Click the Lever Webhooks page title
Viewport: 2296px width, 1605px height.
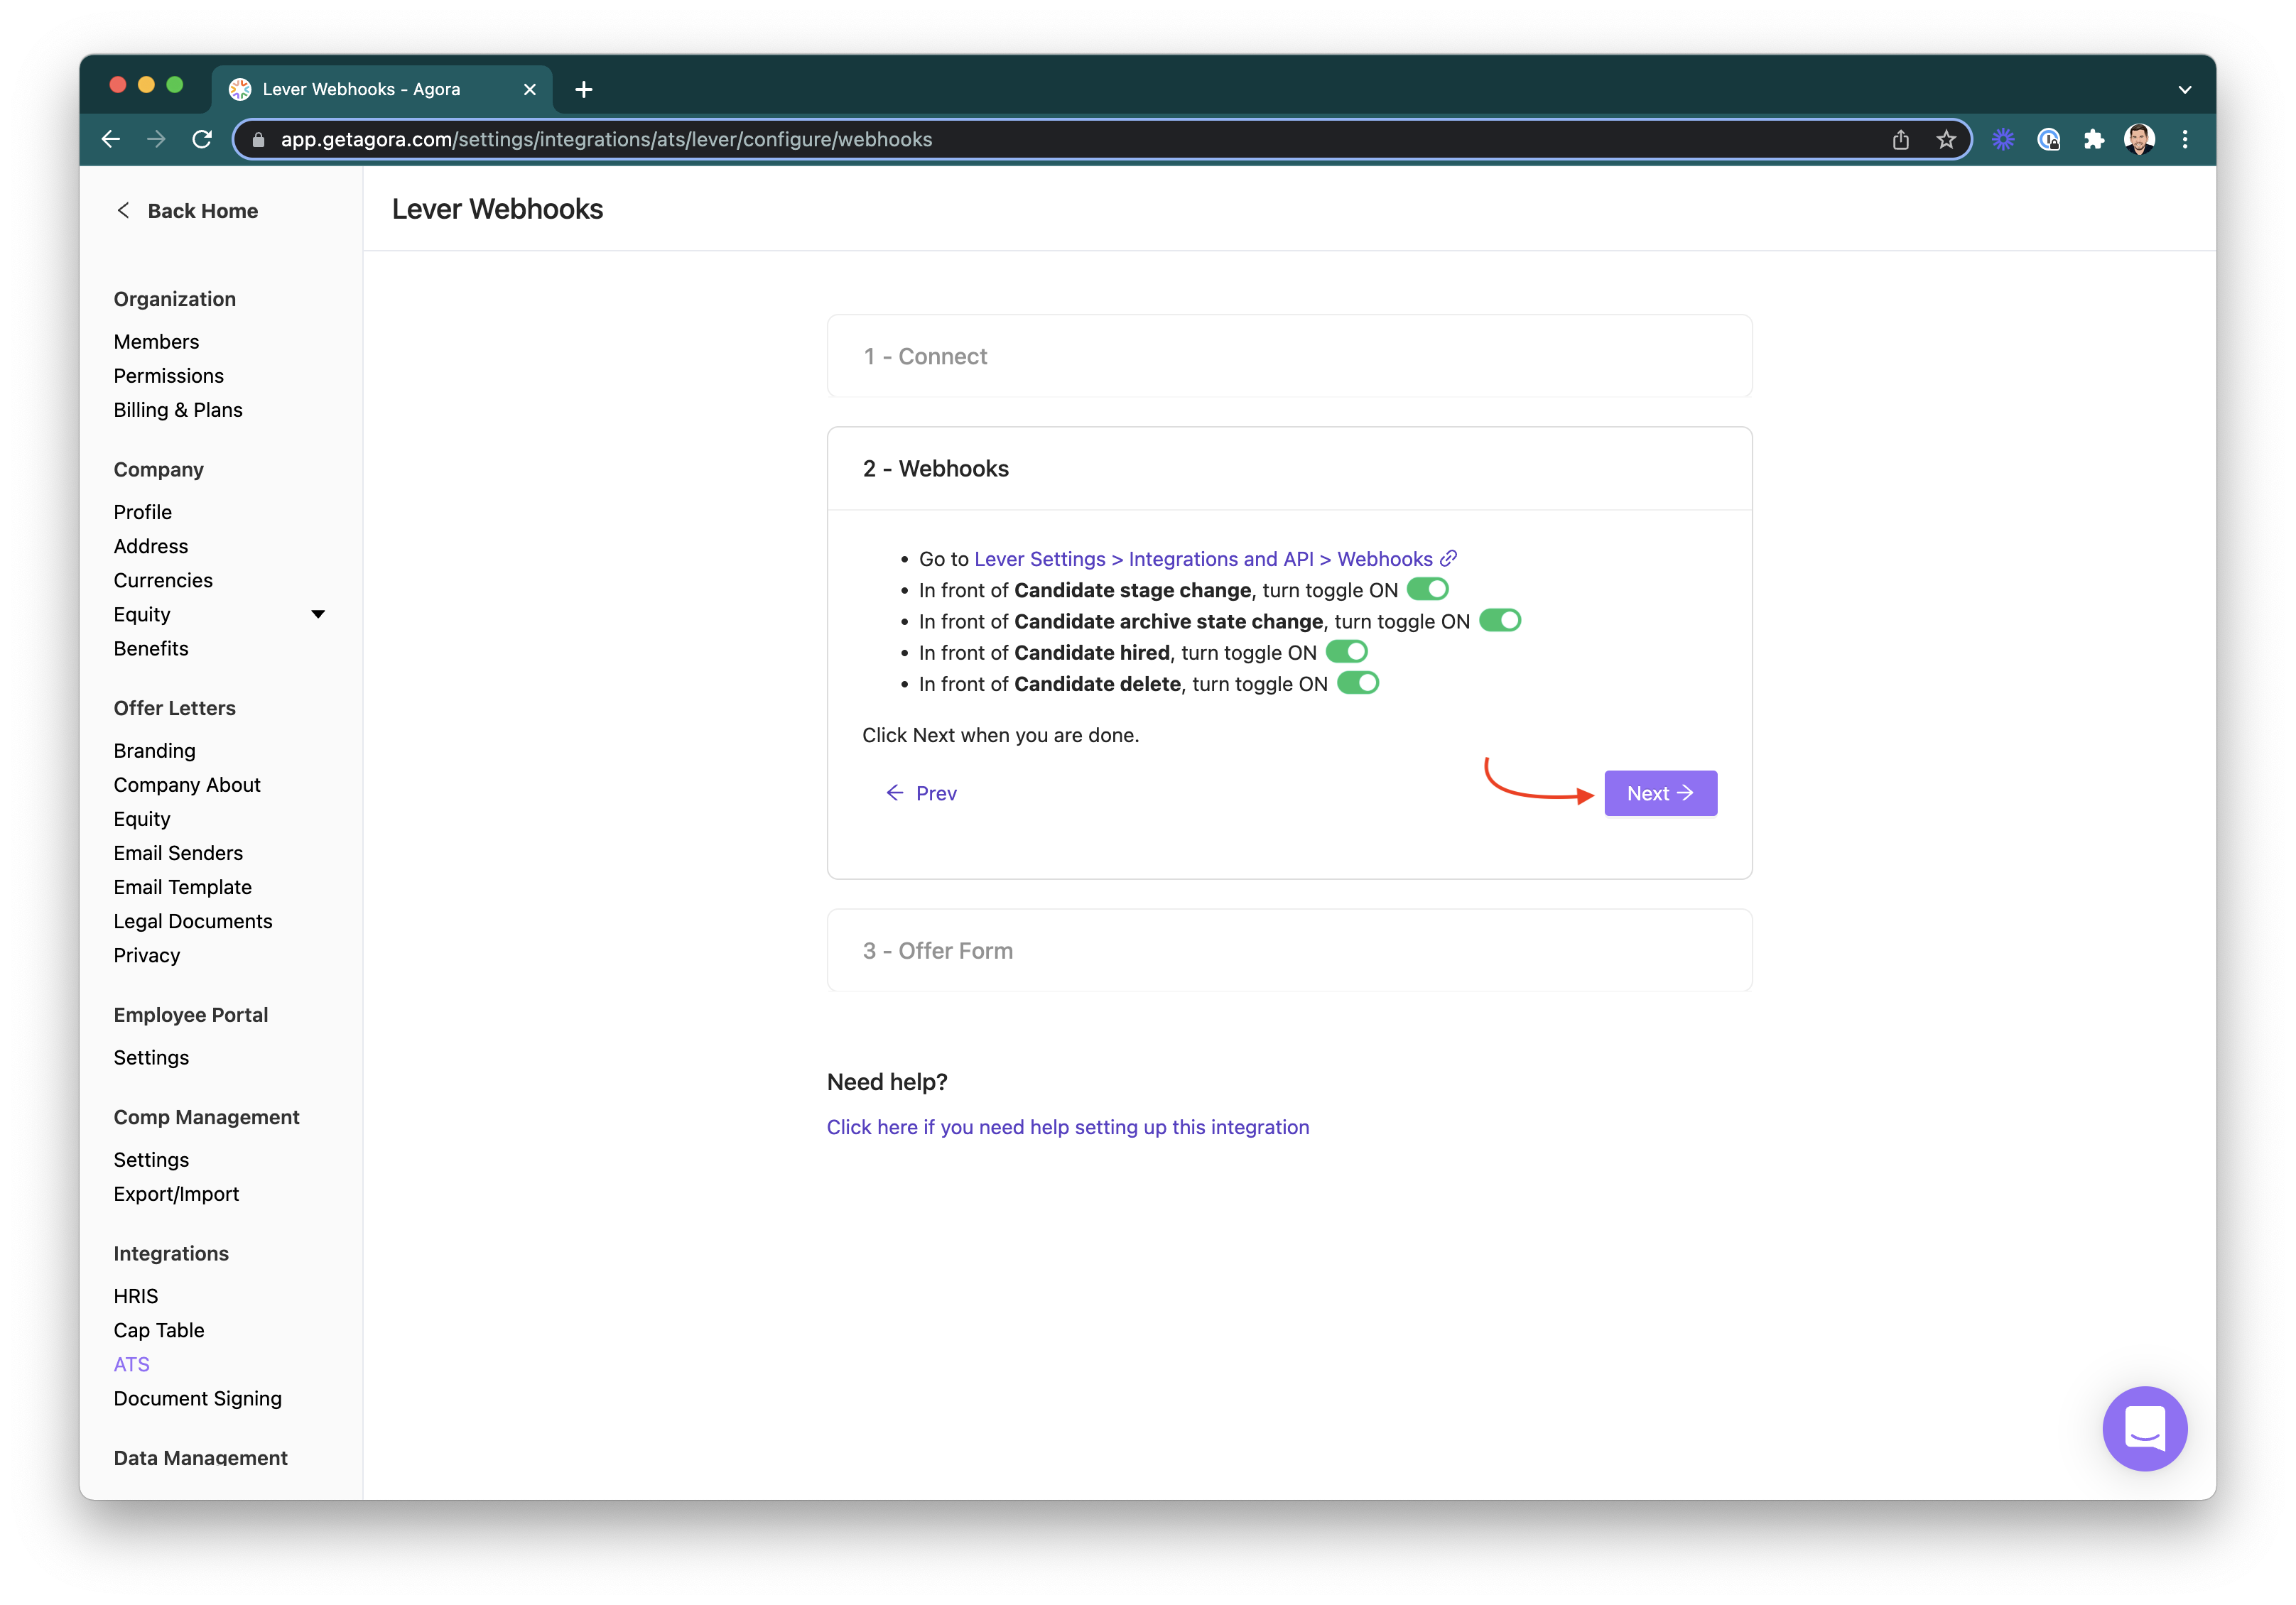(x=497, y=208)
